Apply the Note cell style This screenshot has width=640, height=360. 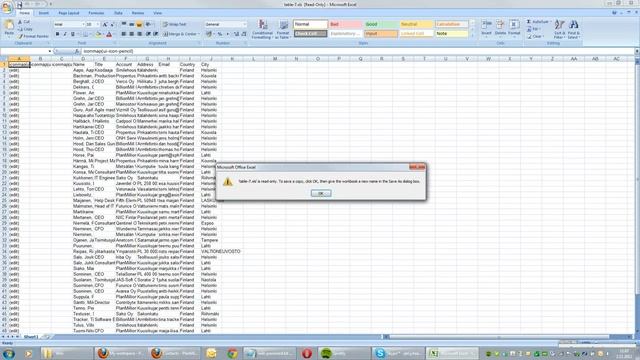tap(451, 33)
